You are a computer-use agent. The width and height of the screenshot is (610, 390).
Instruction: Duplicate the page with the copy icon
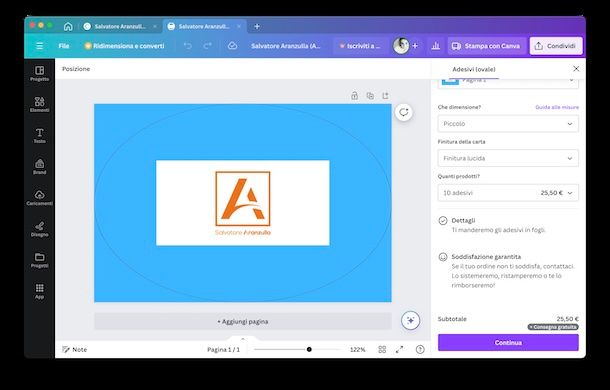point(370,95)
